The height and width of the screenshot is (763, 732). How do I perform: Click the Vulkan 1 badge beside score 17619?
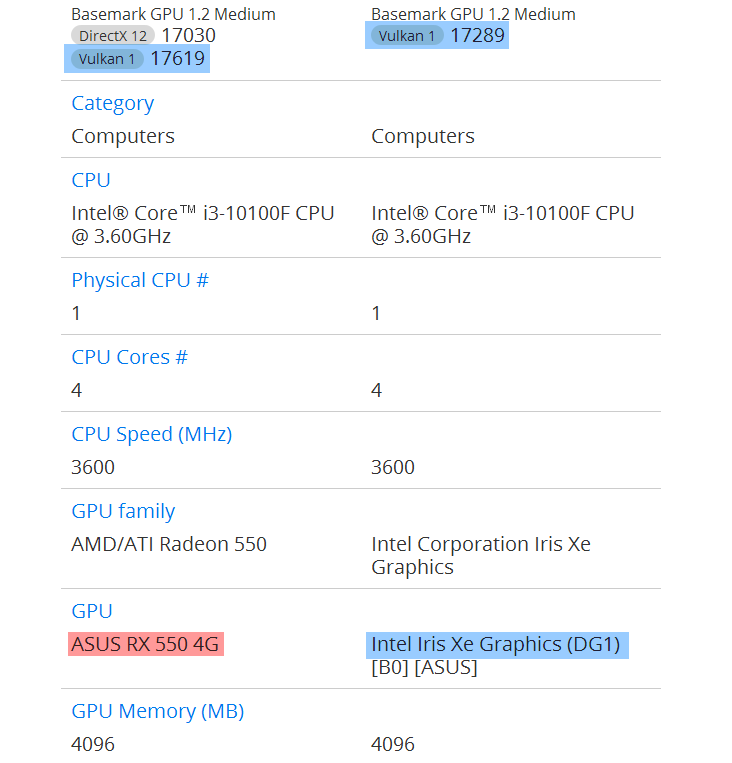point(107,59)
